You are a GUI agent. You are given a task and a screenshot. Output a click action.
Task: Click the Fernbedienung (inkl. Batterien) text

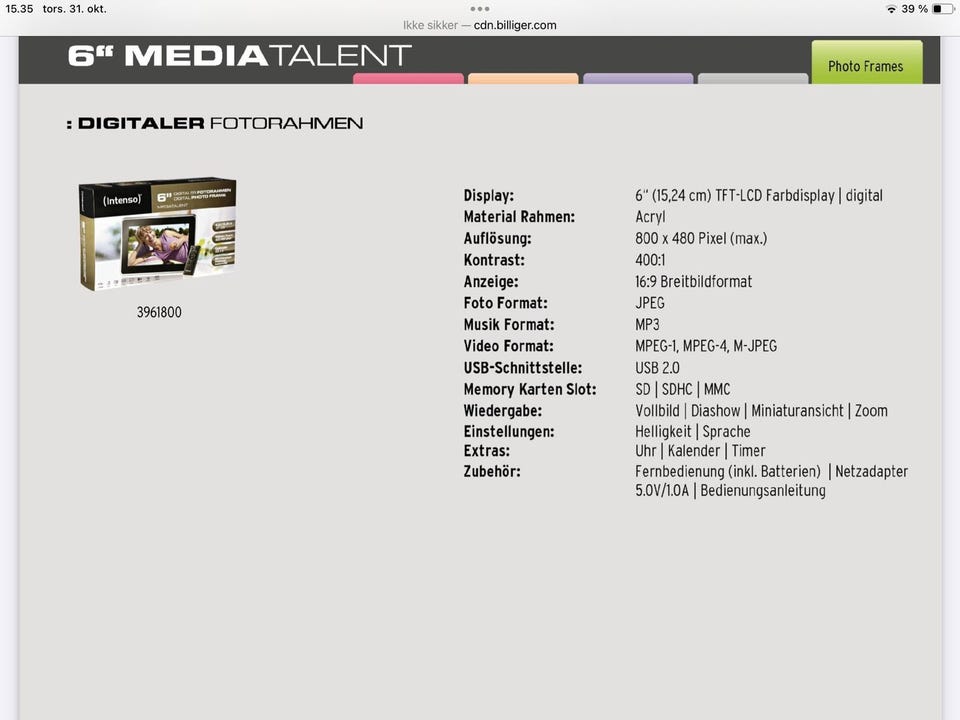click(x=728, y=471)
